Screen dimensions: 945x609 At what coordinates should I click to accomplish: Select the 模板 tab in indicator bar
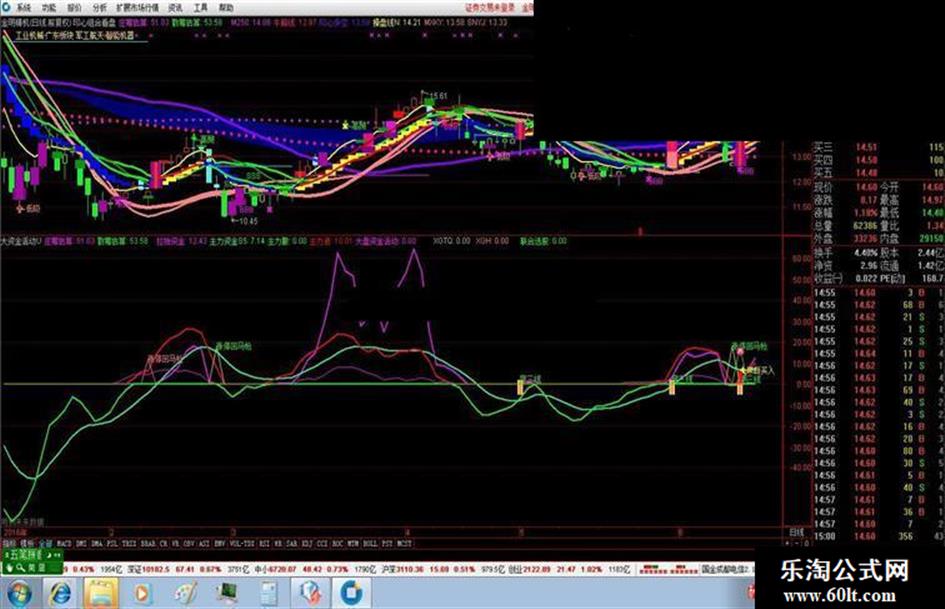coord(28,543)
